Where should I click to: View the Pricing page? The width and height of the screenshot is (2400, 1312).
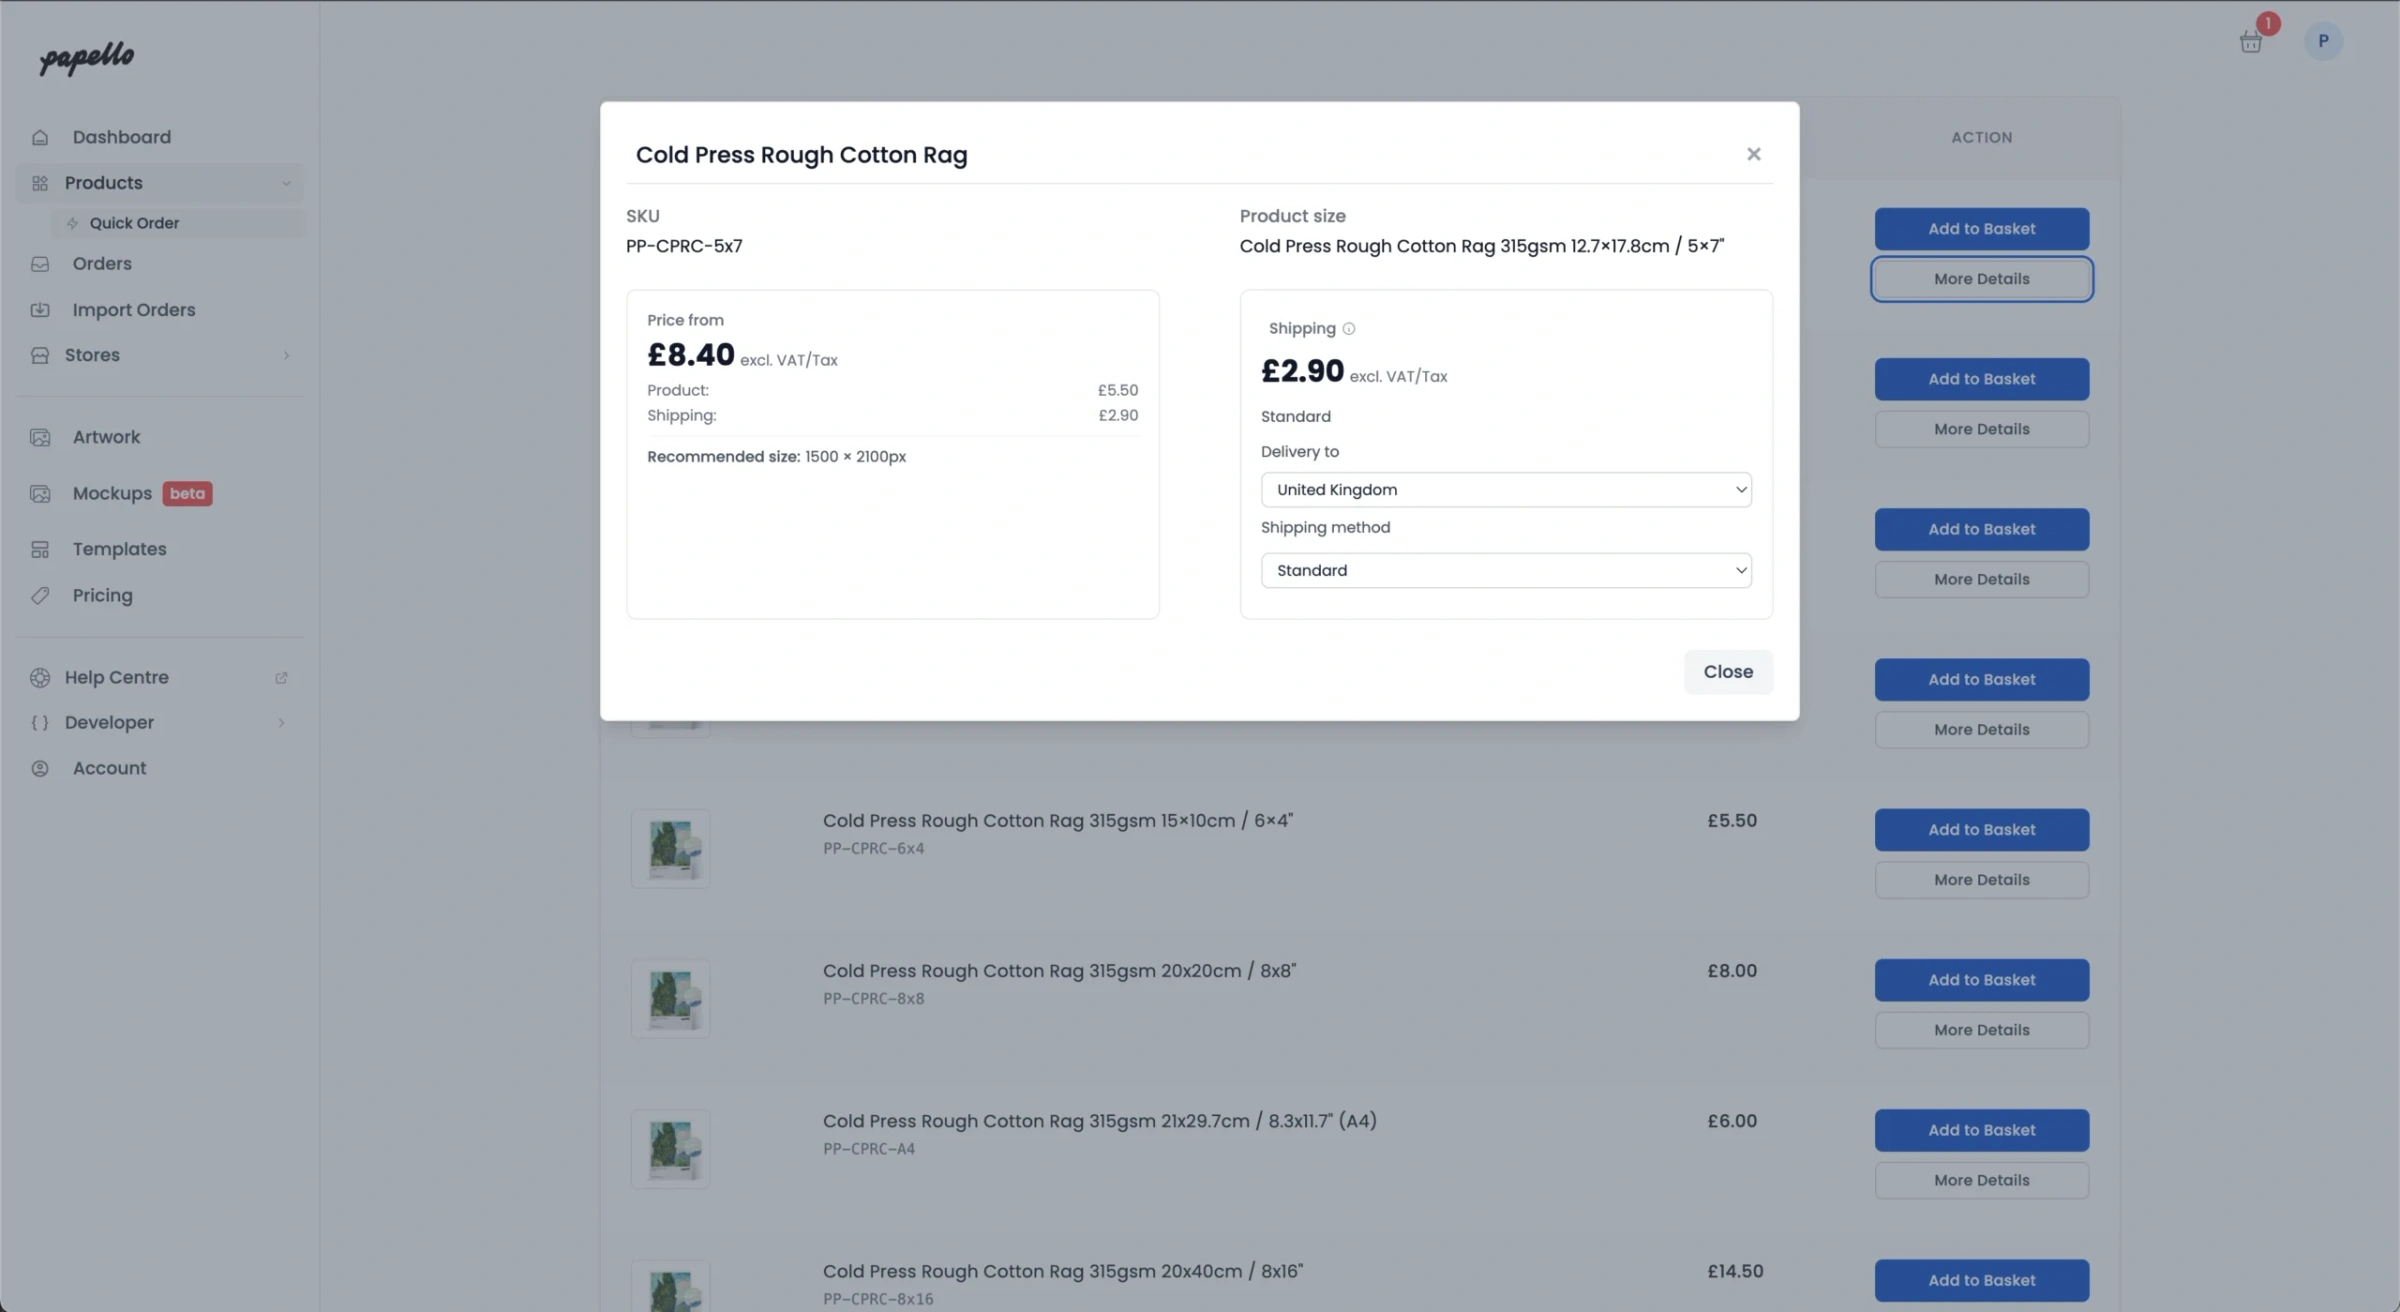101,594
